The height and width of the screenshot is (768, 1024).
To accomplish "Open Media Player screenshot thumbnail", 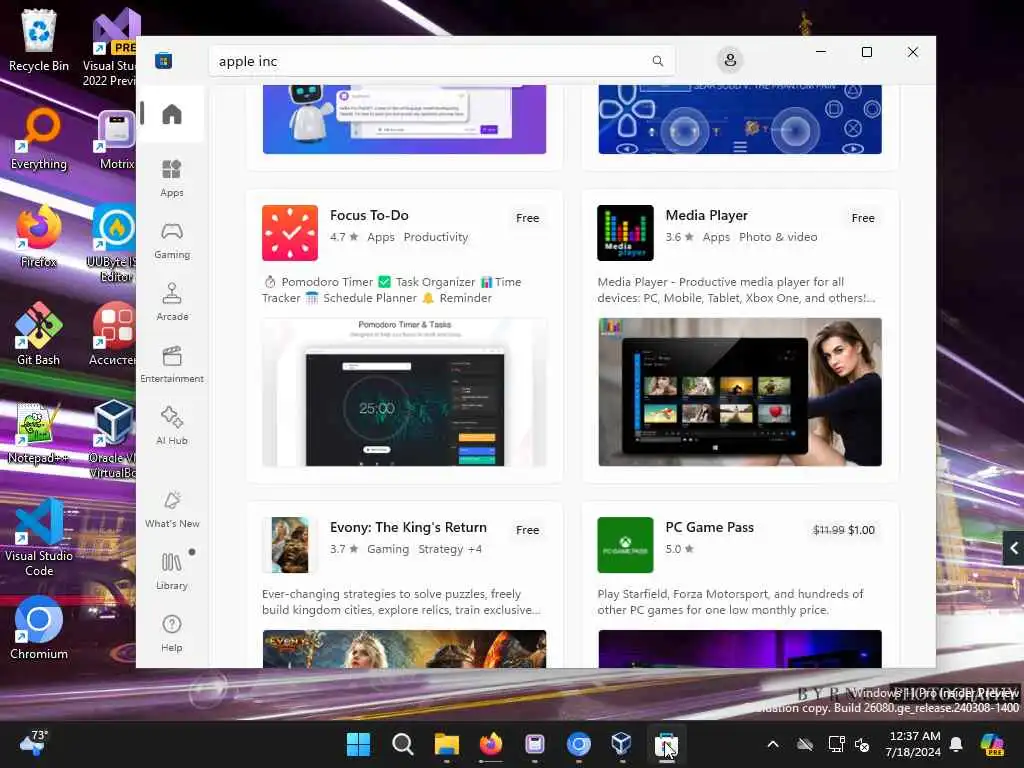I will coord(740,392).
